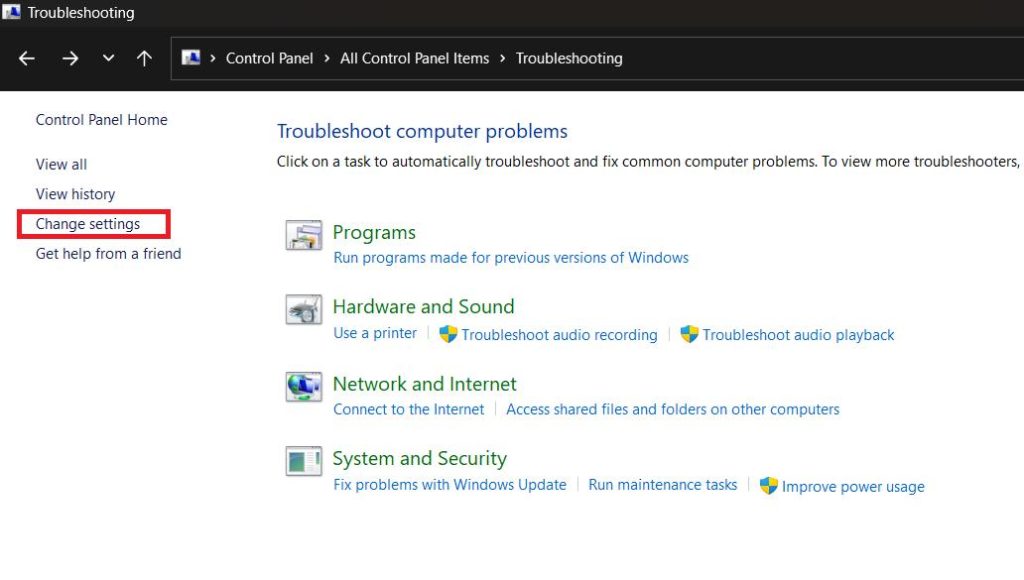Go back with the left arrow
Image resolution: width=1024 pixels, height=580 pixels.
27,58
